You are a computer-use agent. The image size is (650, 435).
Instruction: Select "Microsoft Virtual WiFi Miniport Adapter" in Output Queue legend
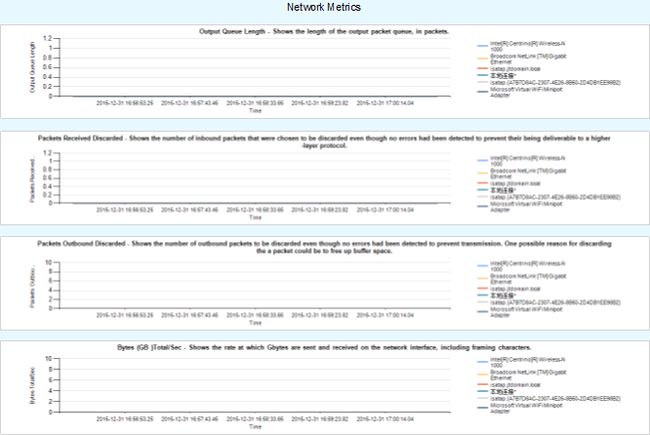click(x=526, y=92)
